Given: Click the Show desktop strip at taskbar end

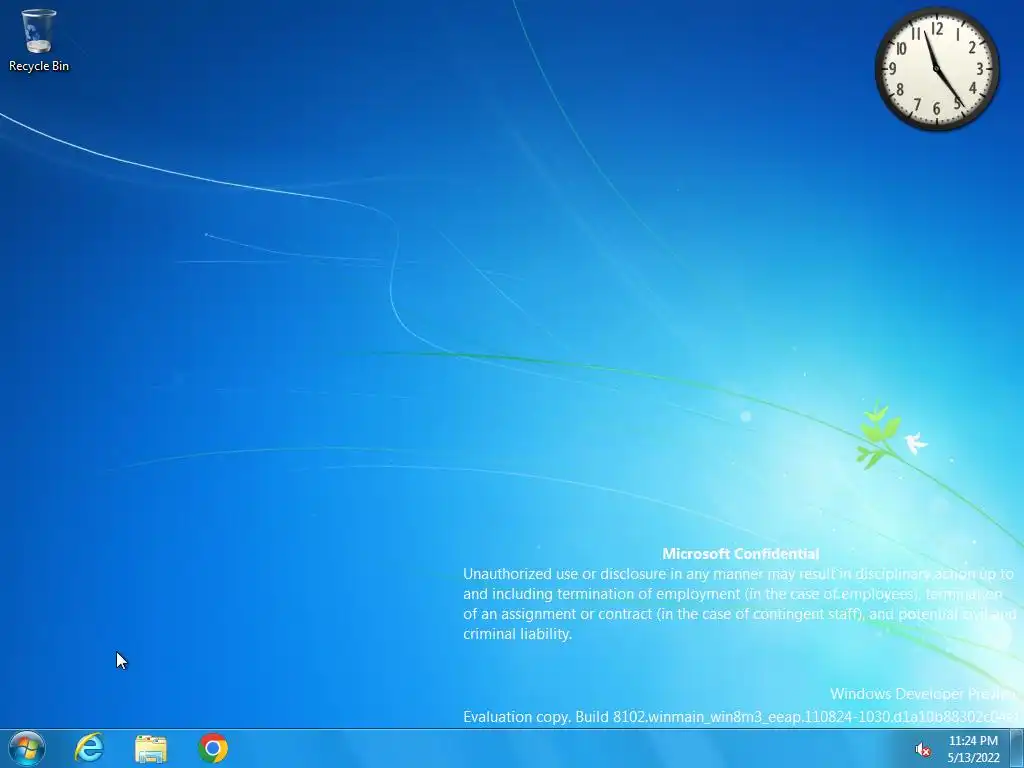Looking at the screenshot, I should [x=1017, y=748].
